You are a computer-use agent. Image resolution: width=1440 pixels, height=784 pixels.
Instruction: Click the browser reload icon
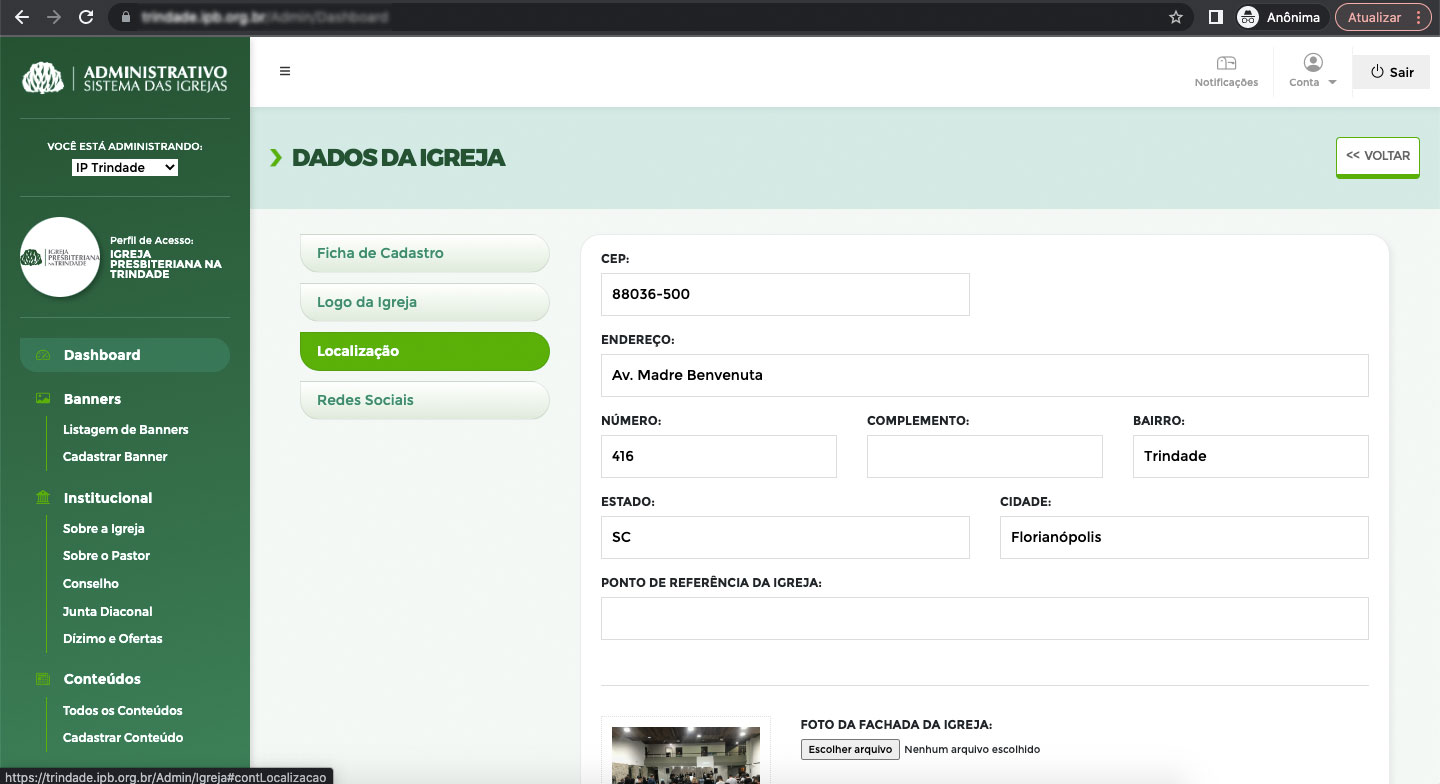(x=86, y=17)
